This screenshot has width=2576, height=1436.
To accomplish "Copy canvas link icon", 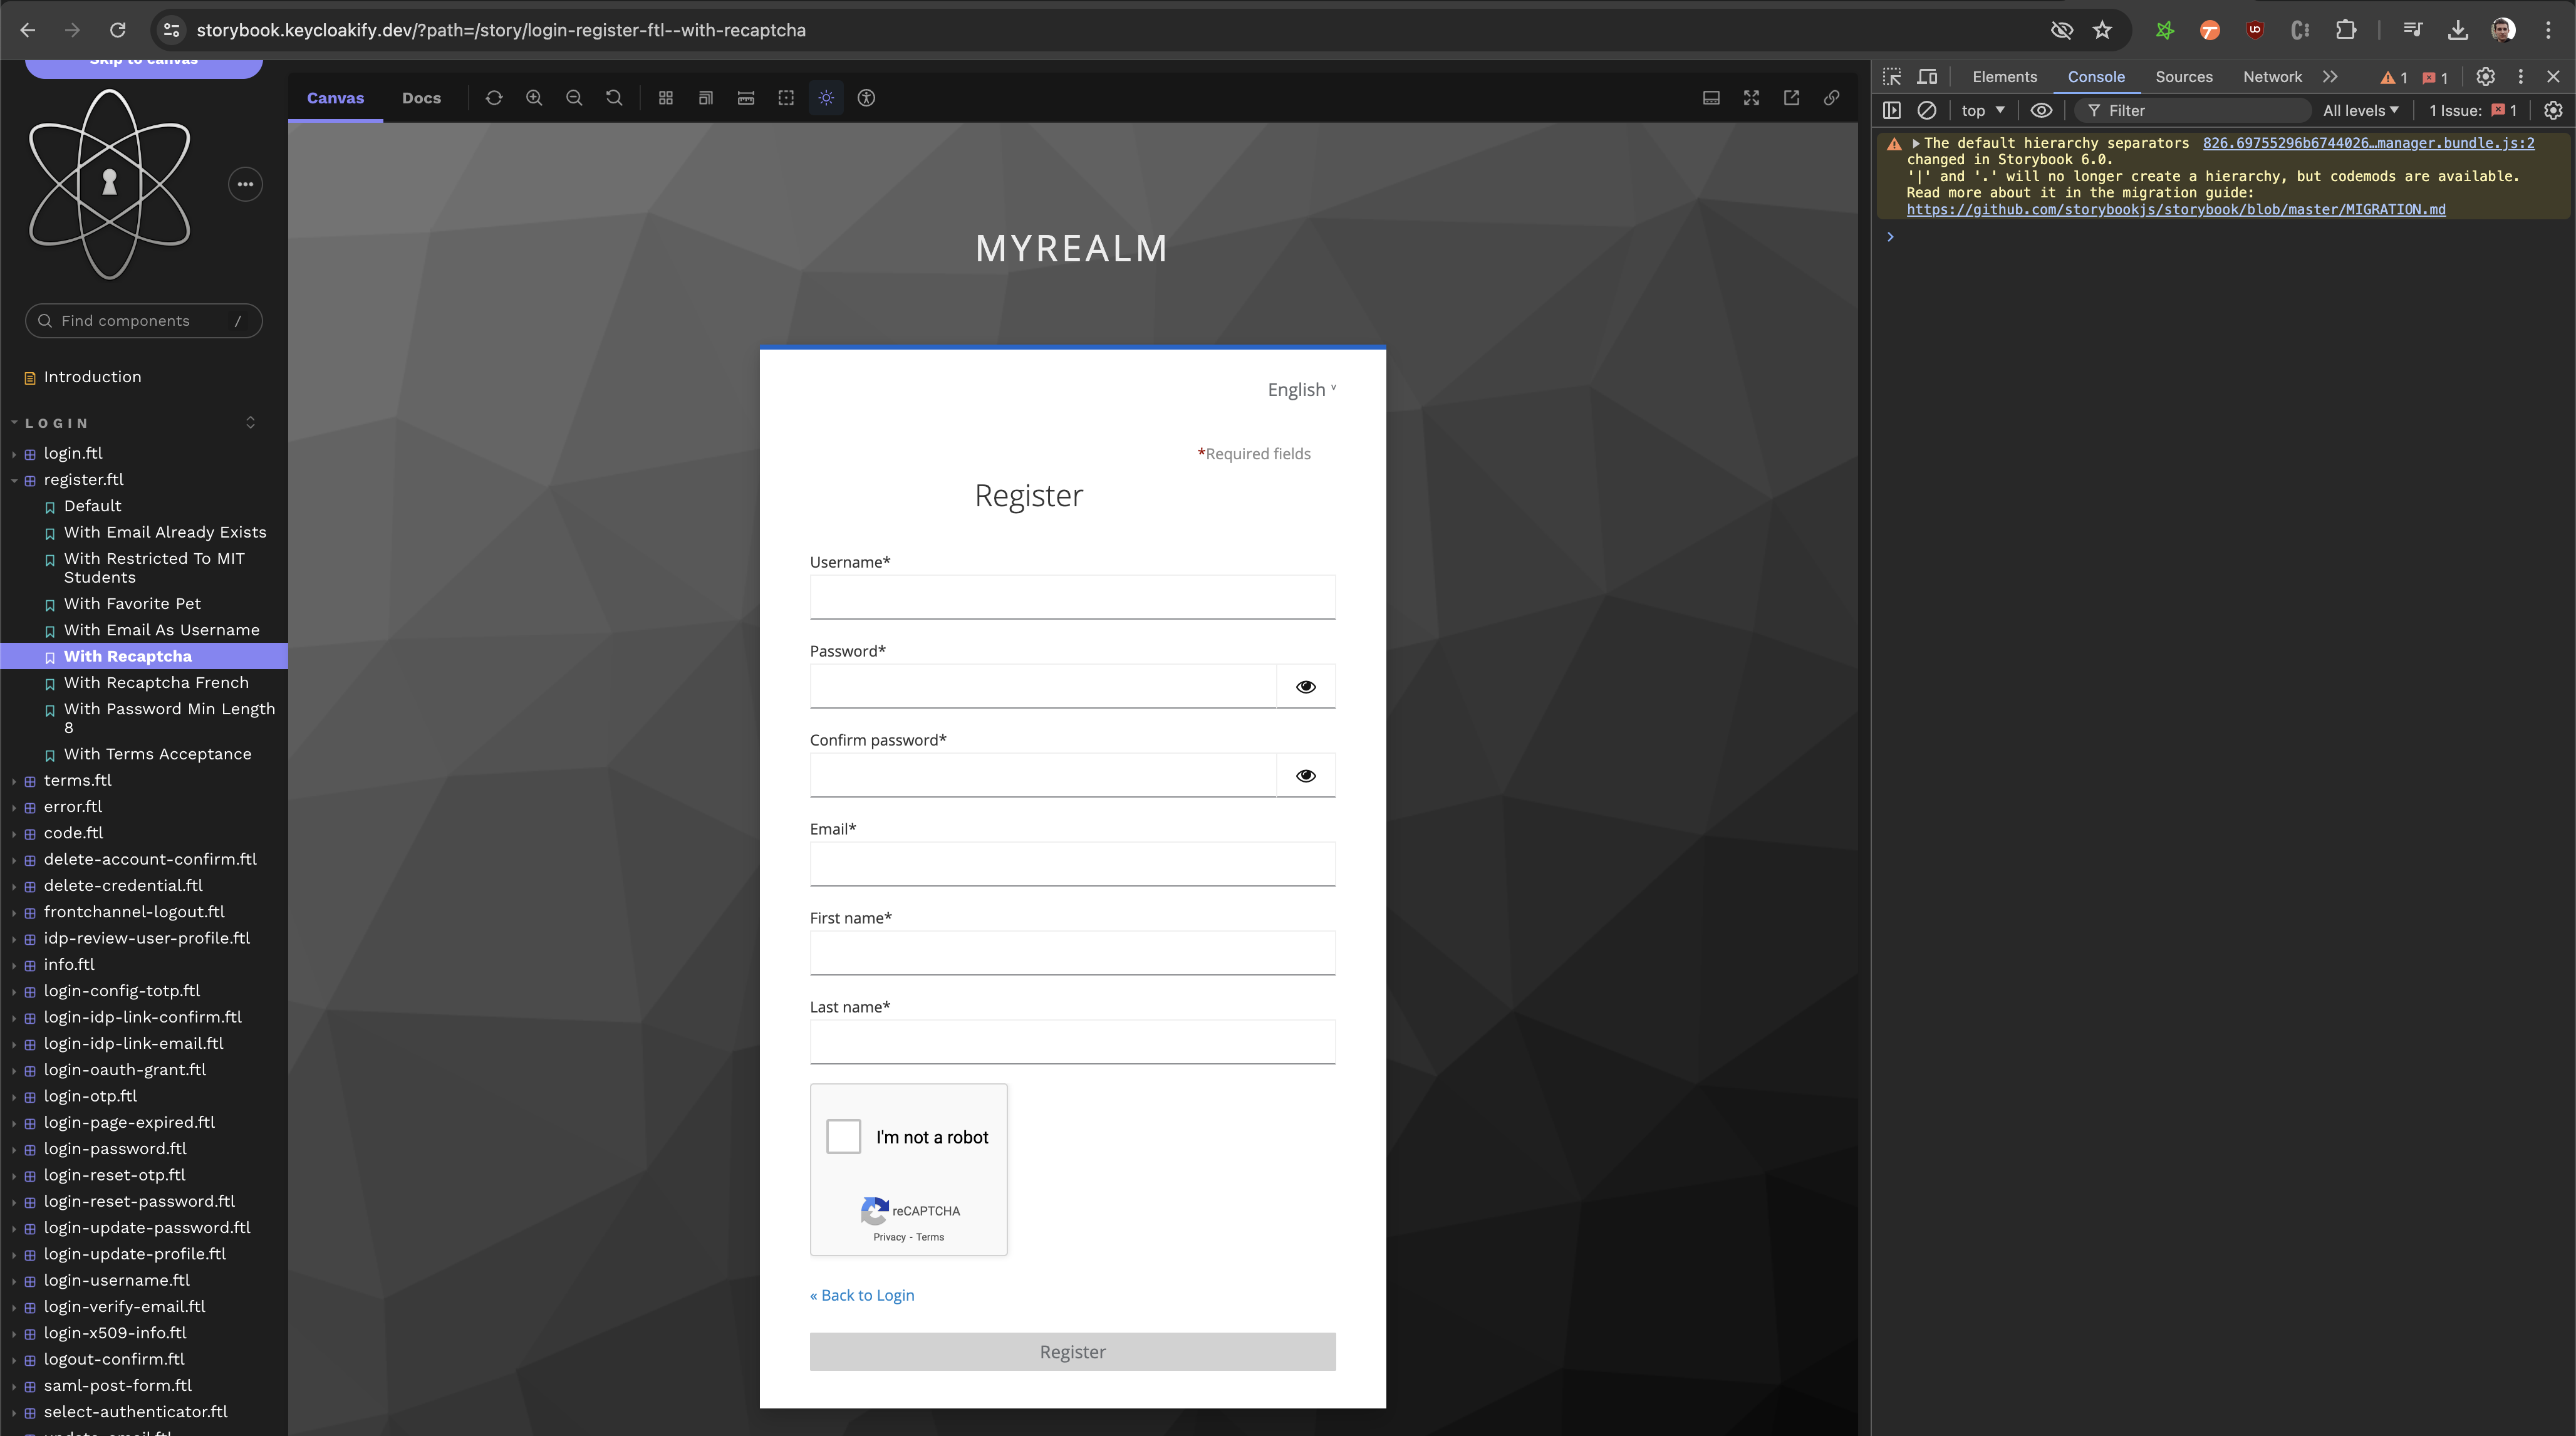I will pyautogui.click(x=1831, y=98).
